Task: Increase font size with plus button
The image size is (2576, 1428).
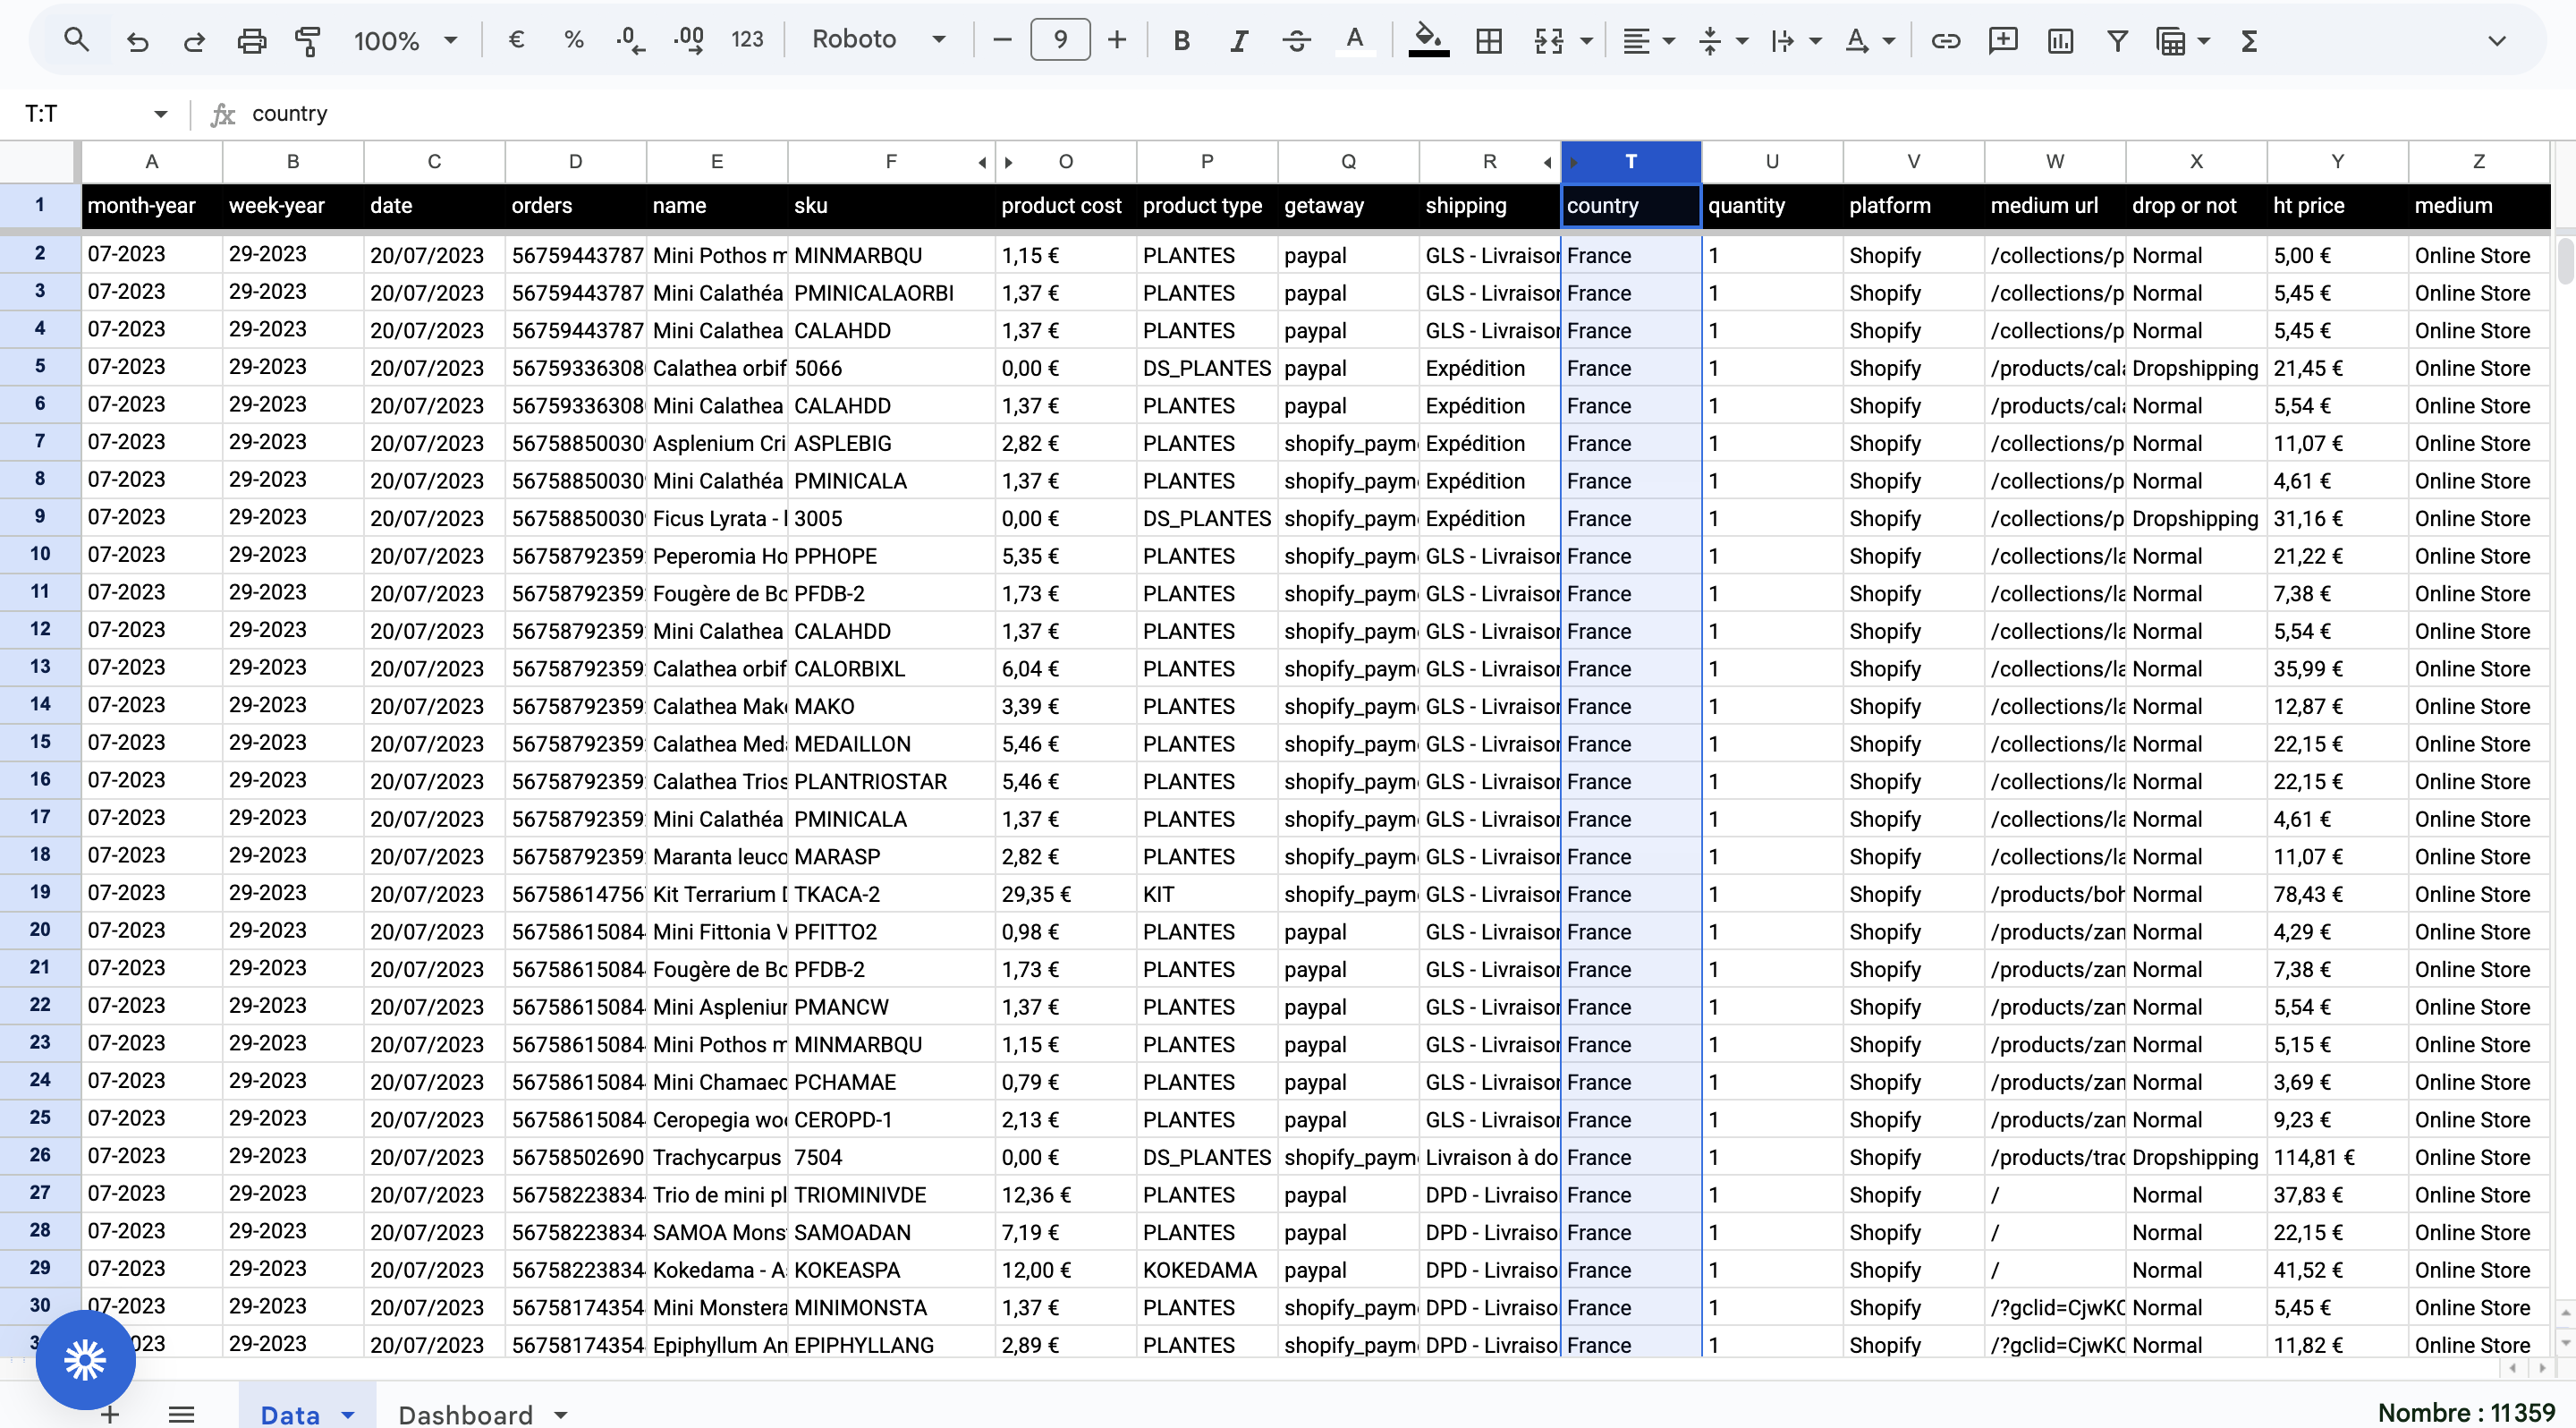Action: tap(1117, 40)
